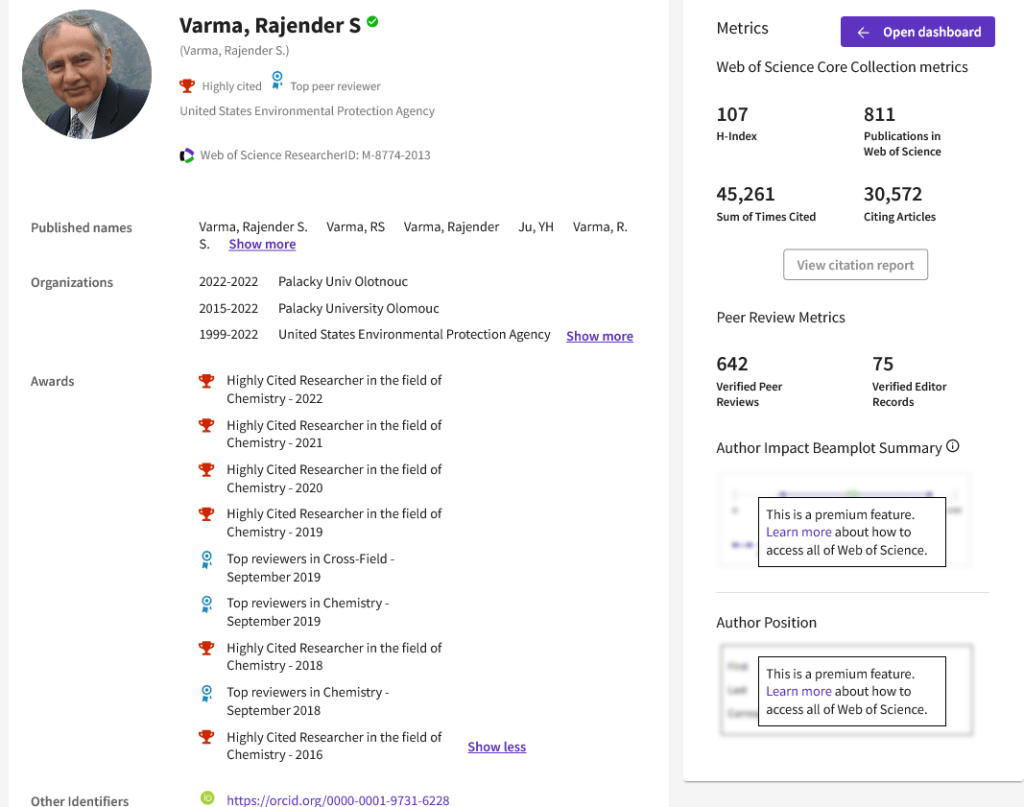Click the researcher profile photo
The width and height of the screenshot is (1024, 807).
pos(86,75)
